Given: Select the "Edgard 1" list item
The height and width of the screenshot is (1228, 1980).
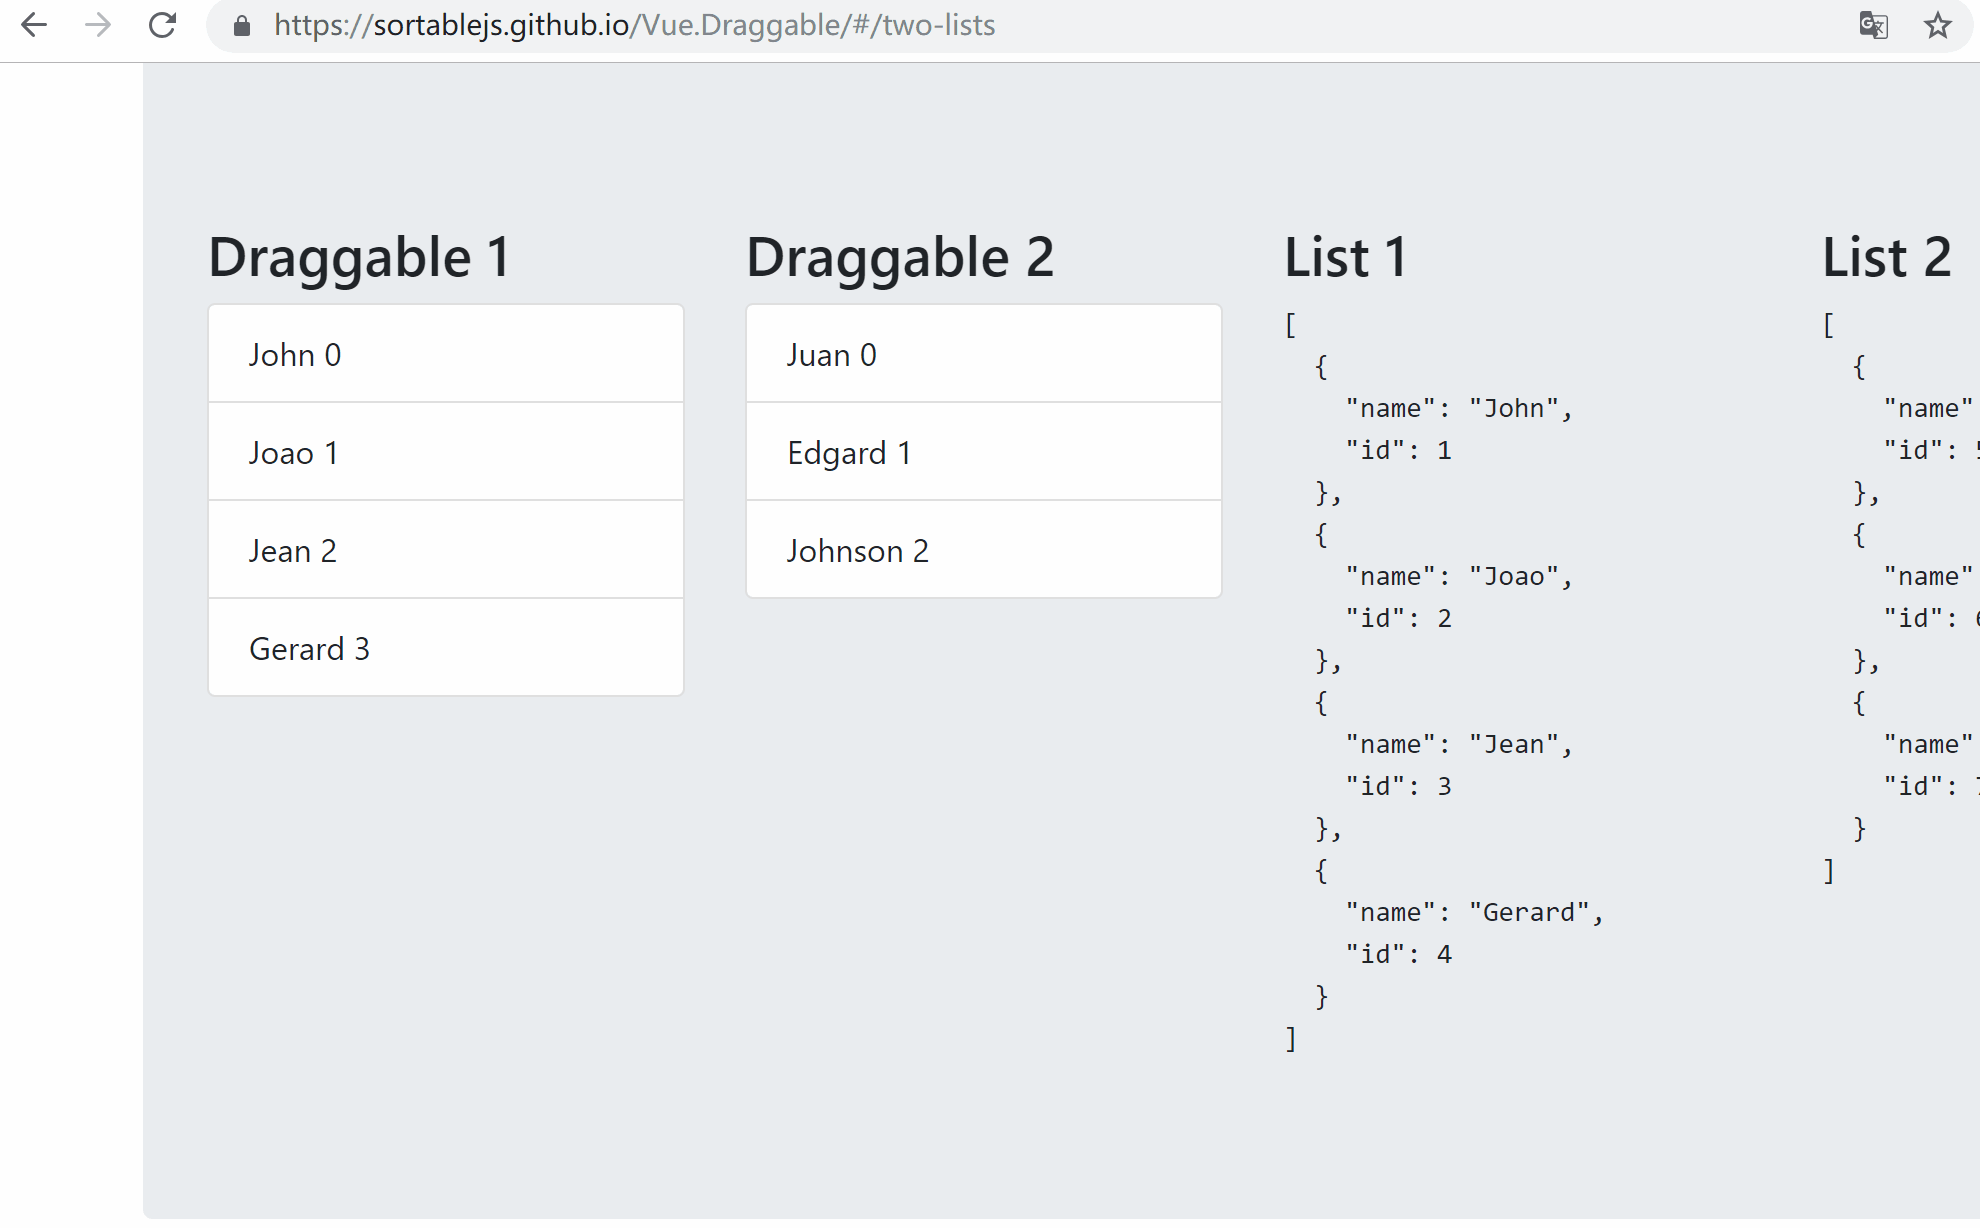Looking at the screenshot, I should click(x=983, y=452).
